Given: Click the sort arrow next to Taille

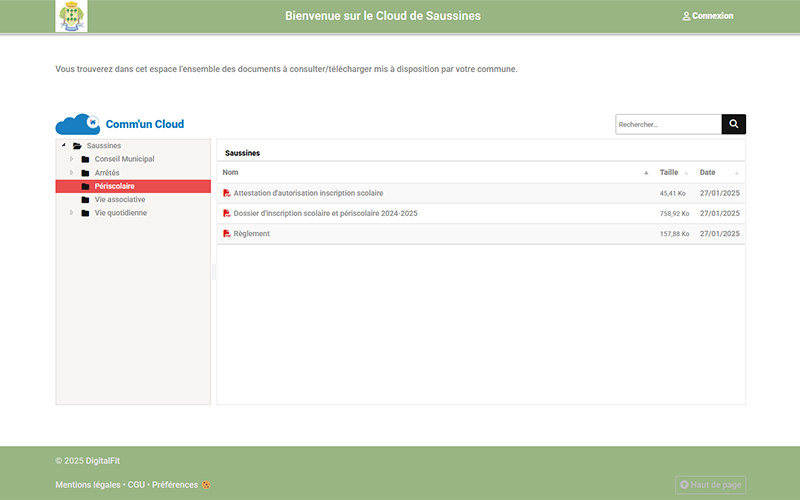Looking at the screenshot, I should coord(686,173).
